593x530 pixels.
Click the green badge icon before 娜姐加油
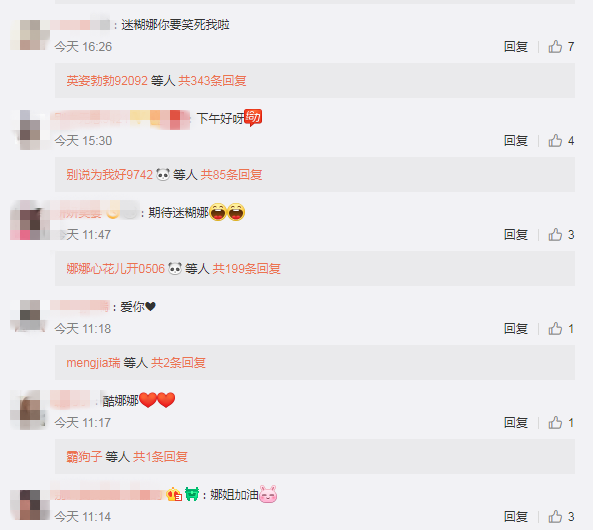click(x=192, y=494)
